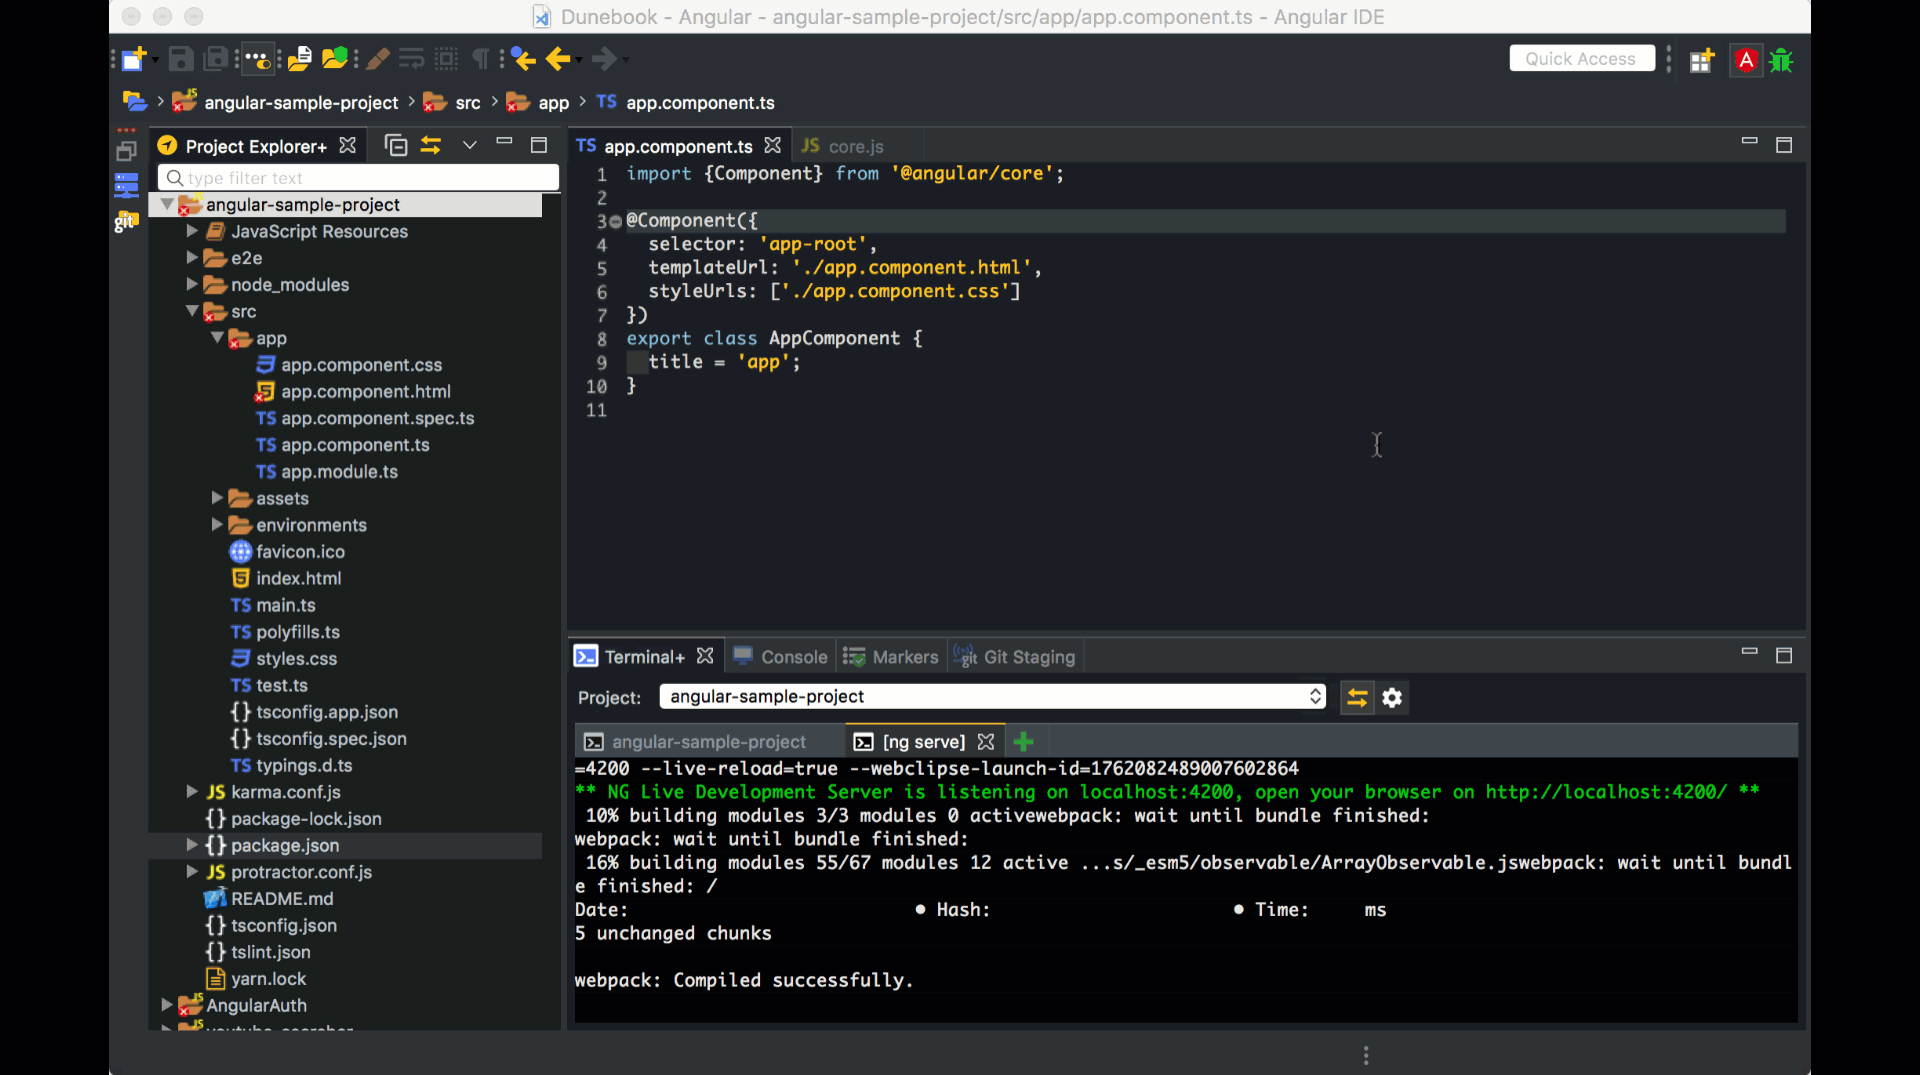Click the git icon in left trim

(125, 220)
